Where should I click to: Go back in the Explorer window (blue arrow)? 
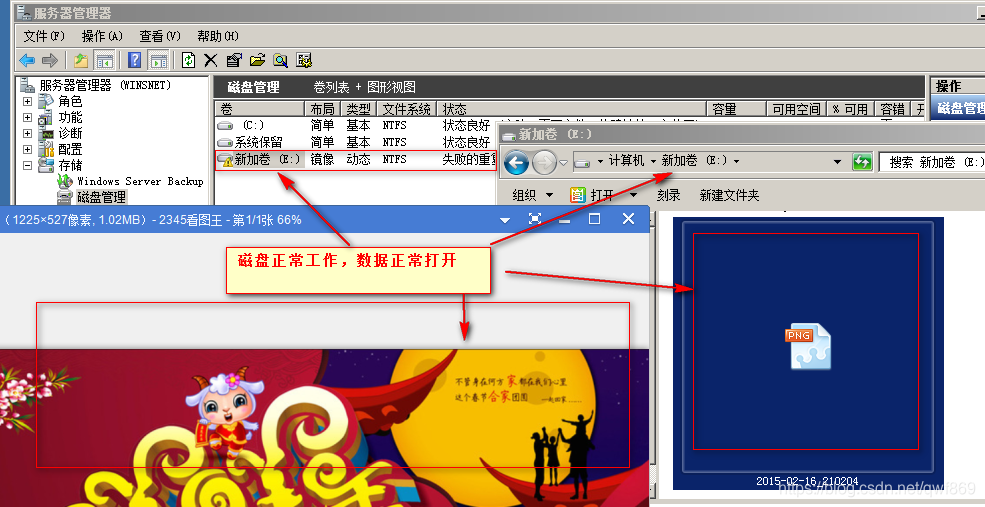click(x=516, y=163)
